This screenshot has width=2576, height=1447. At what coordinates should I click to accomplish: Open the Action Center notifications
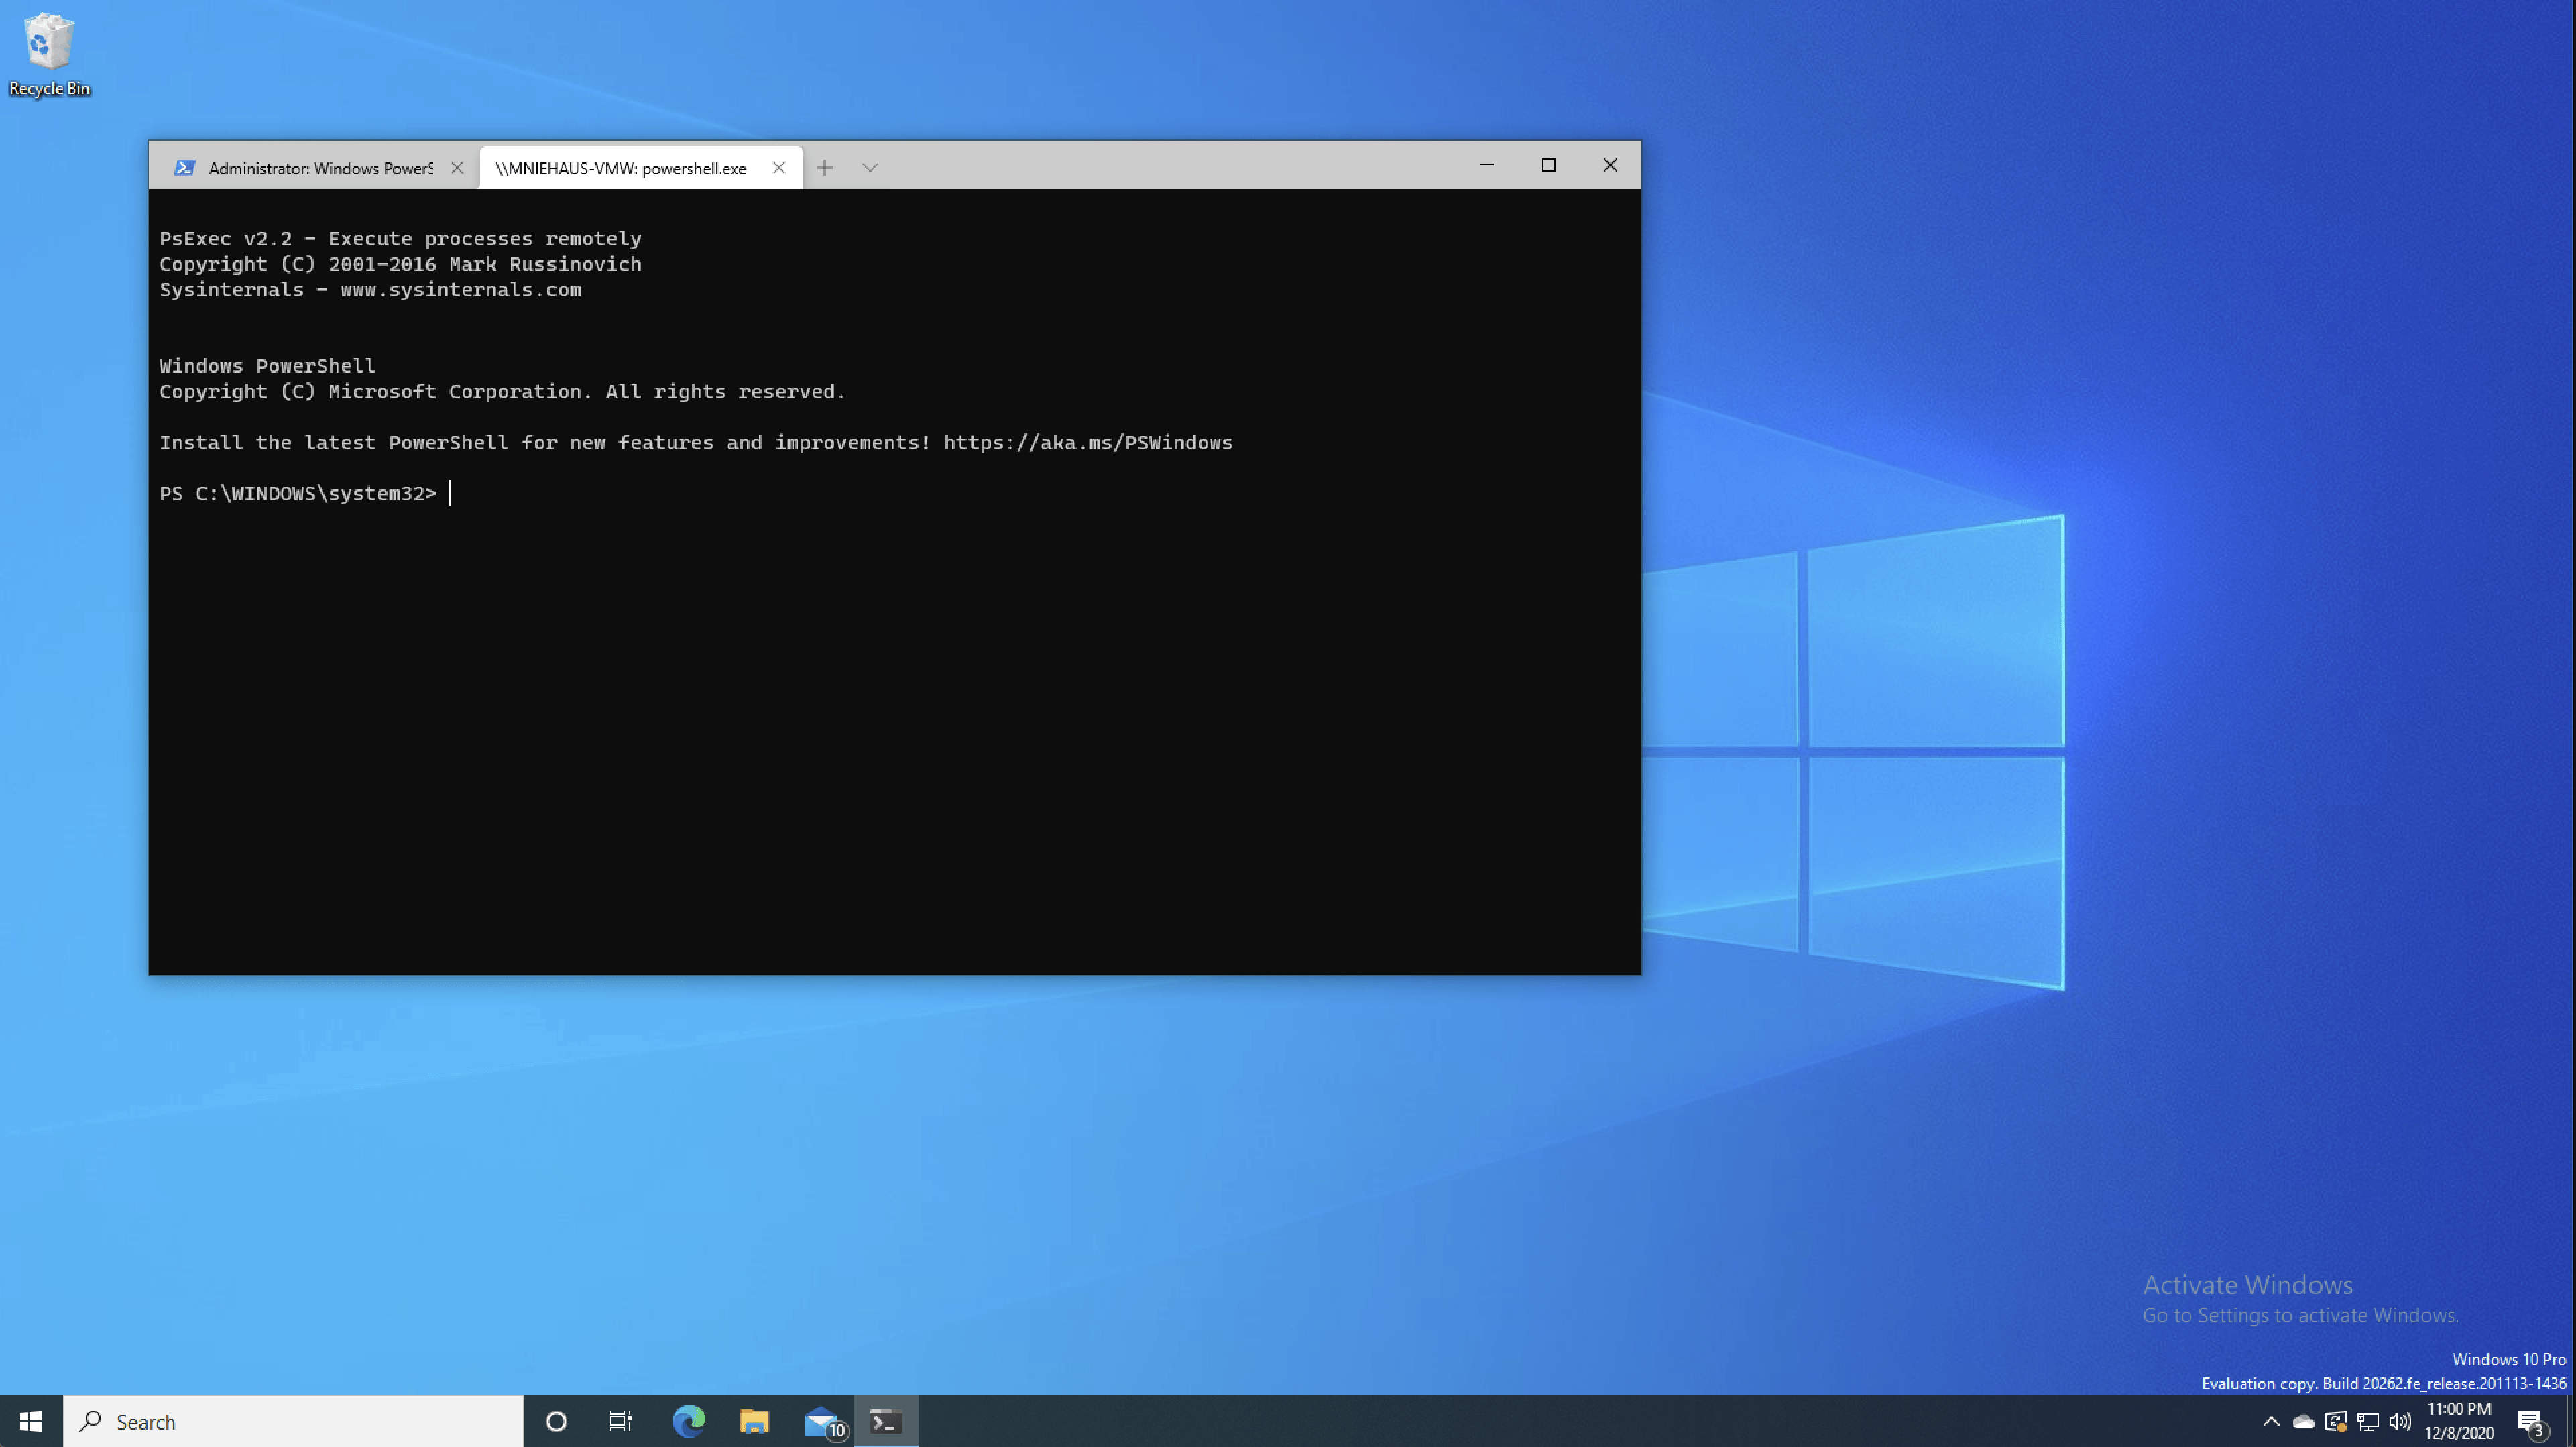2530,1421
